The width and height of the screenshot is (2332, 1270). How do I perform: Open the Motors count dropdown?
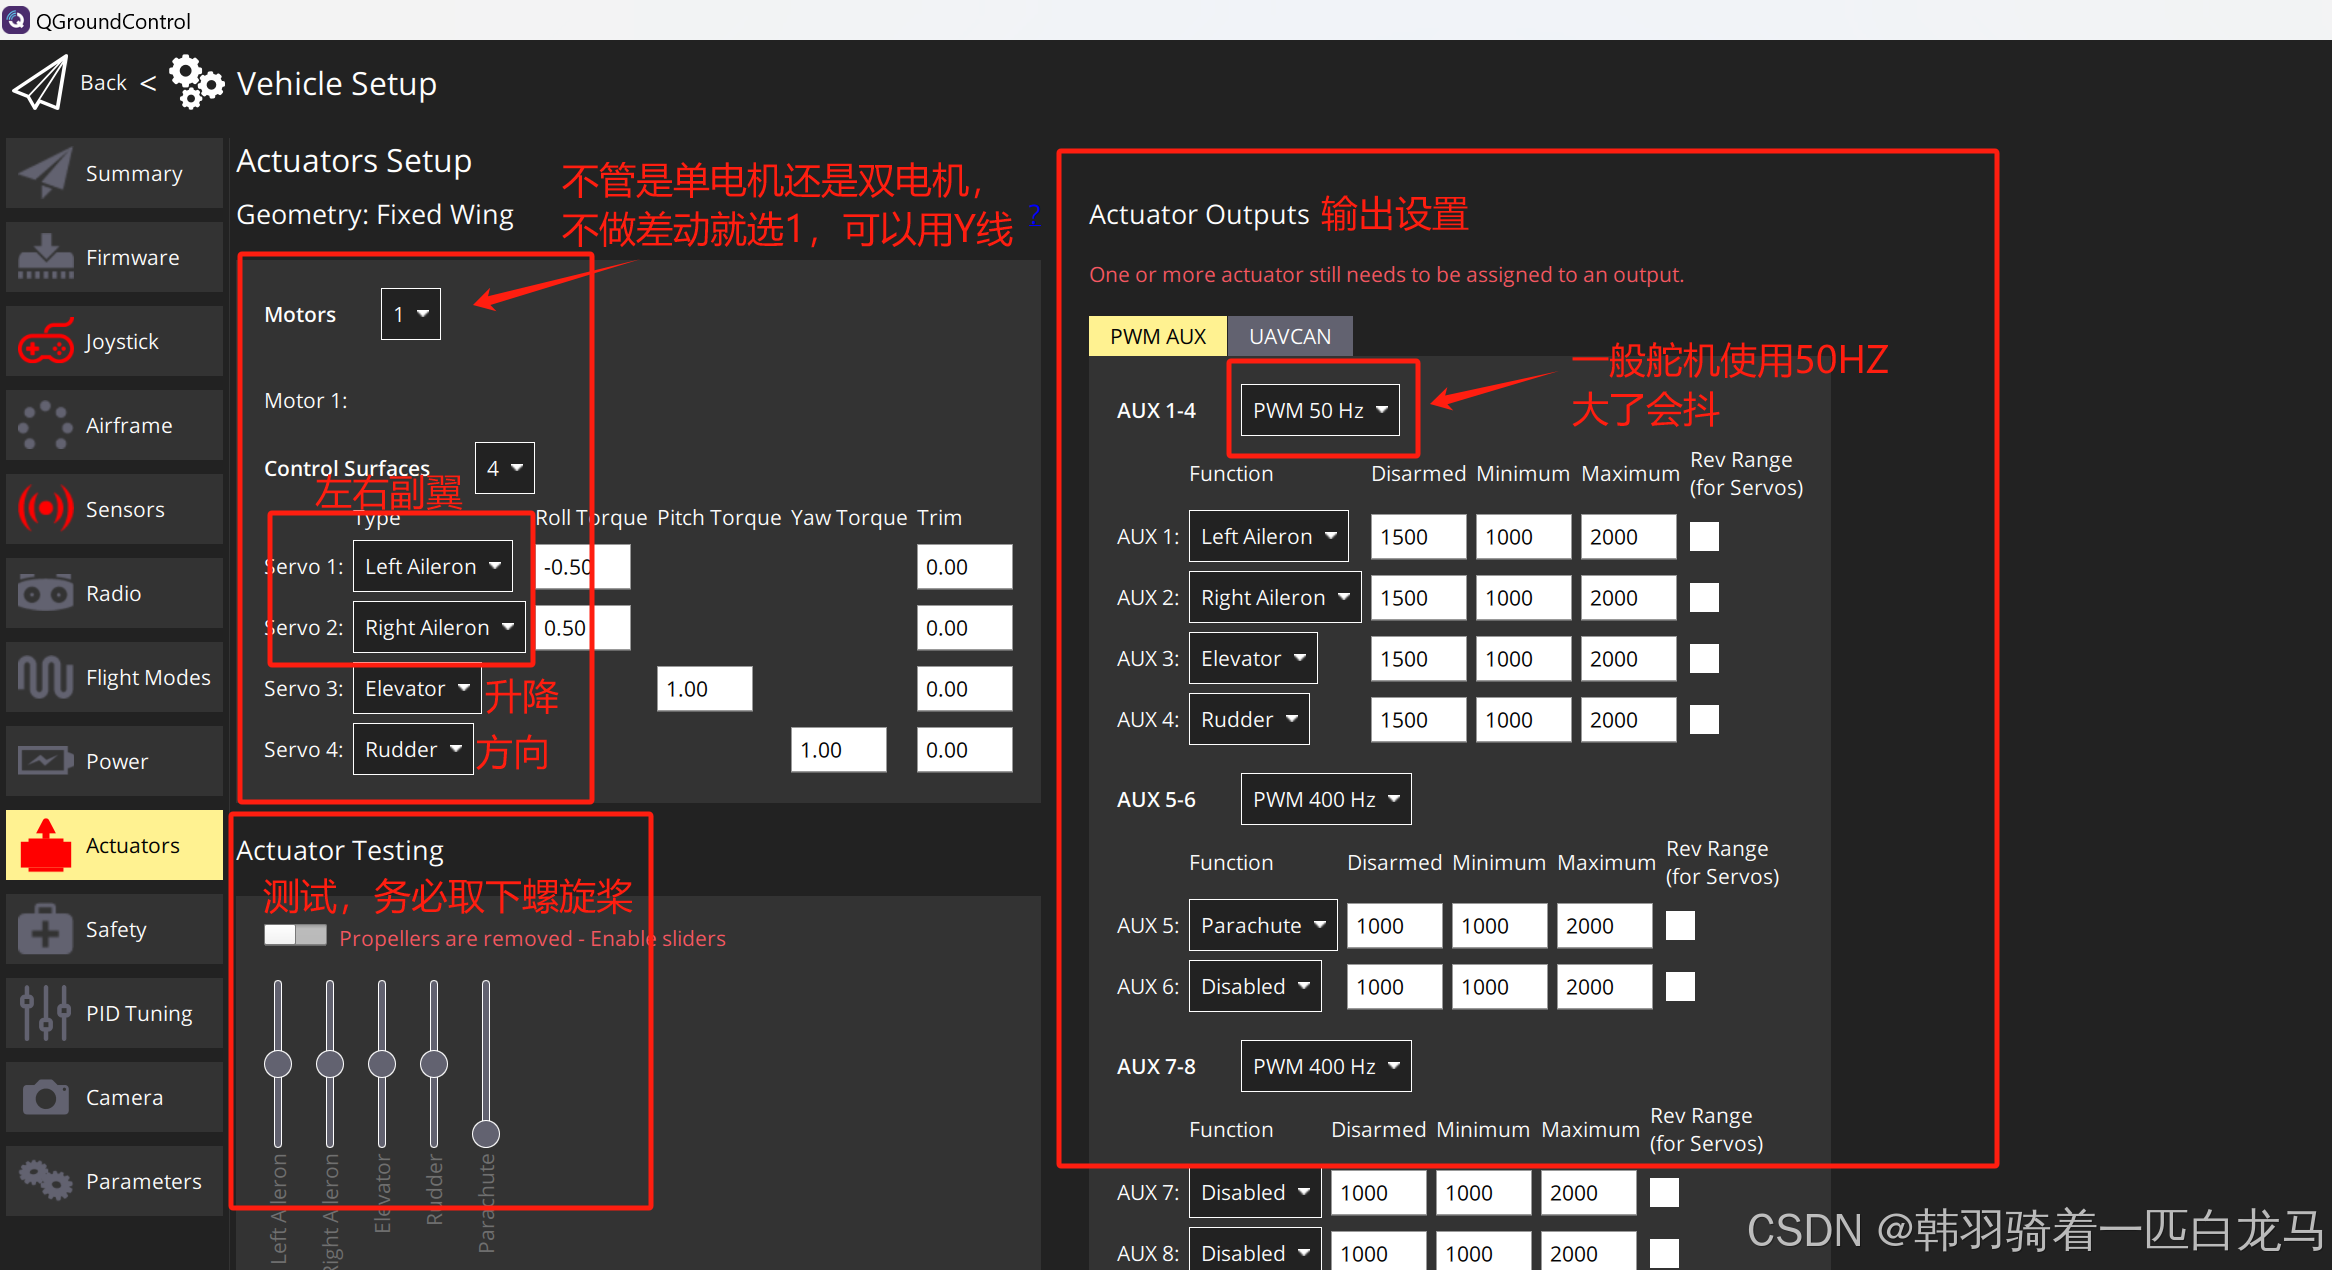click(410, 314)
